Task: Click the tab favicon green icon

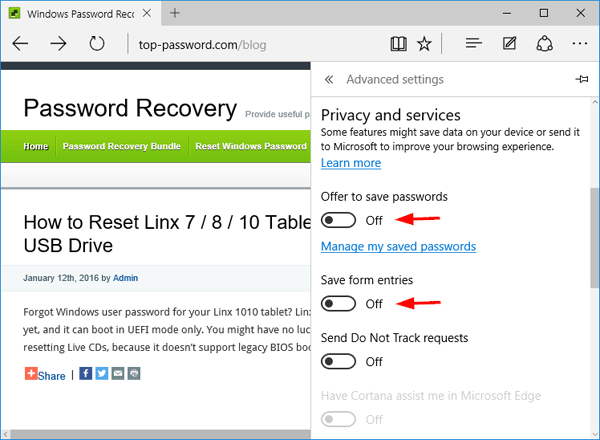Action: tap(15, 13)
